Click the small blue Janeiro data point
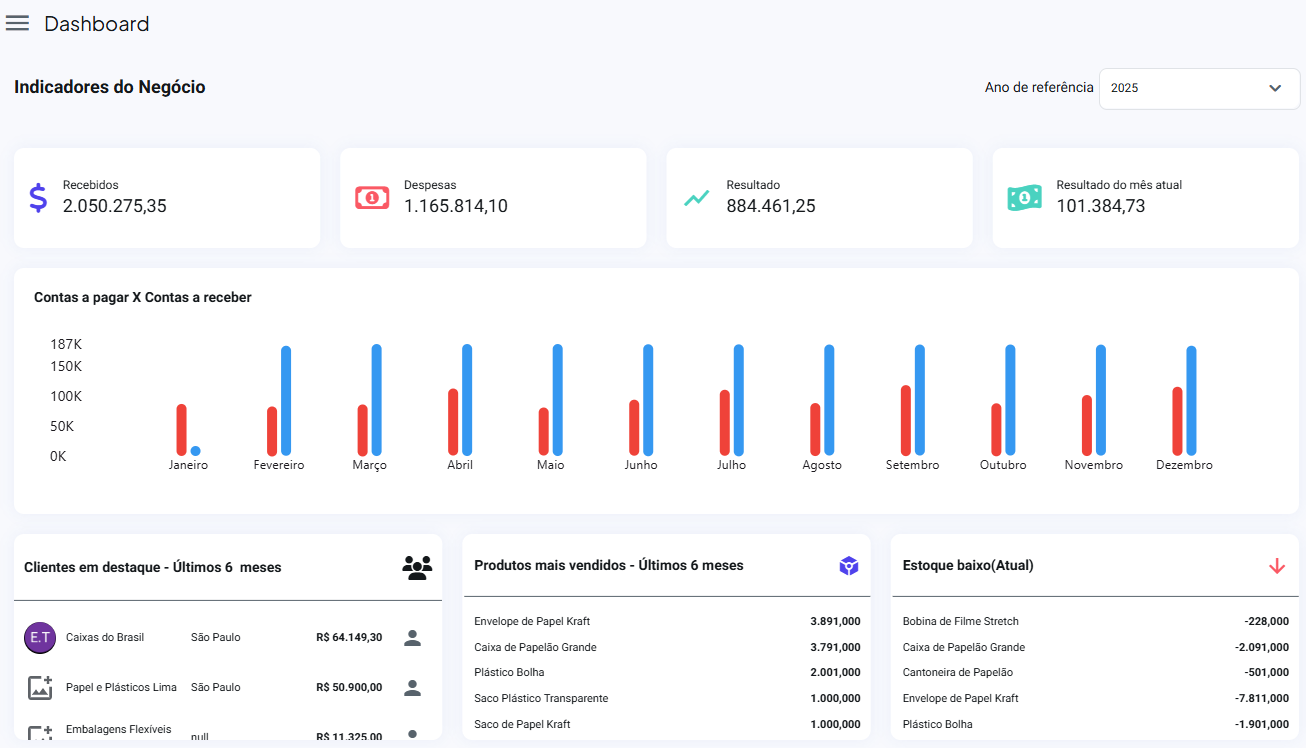Screen dimensions: 1306x748 (196, 451)
